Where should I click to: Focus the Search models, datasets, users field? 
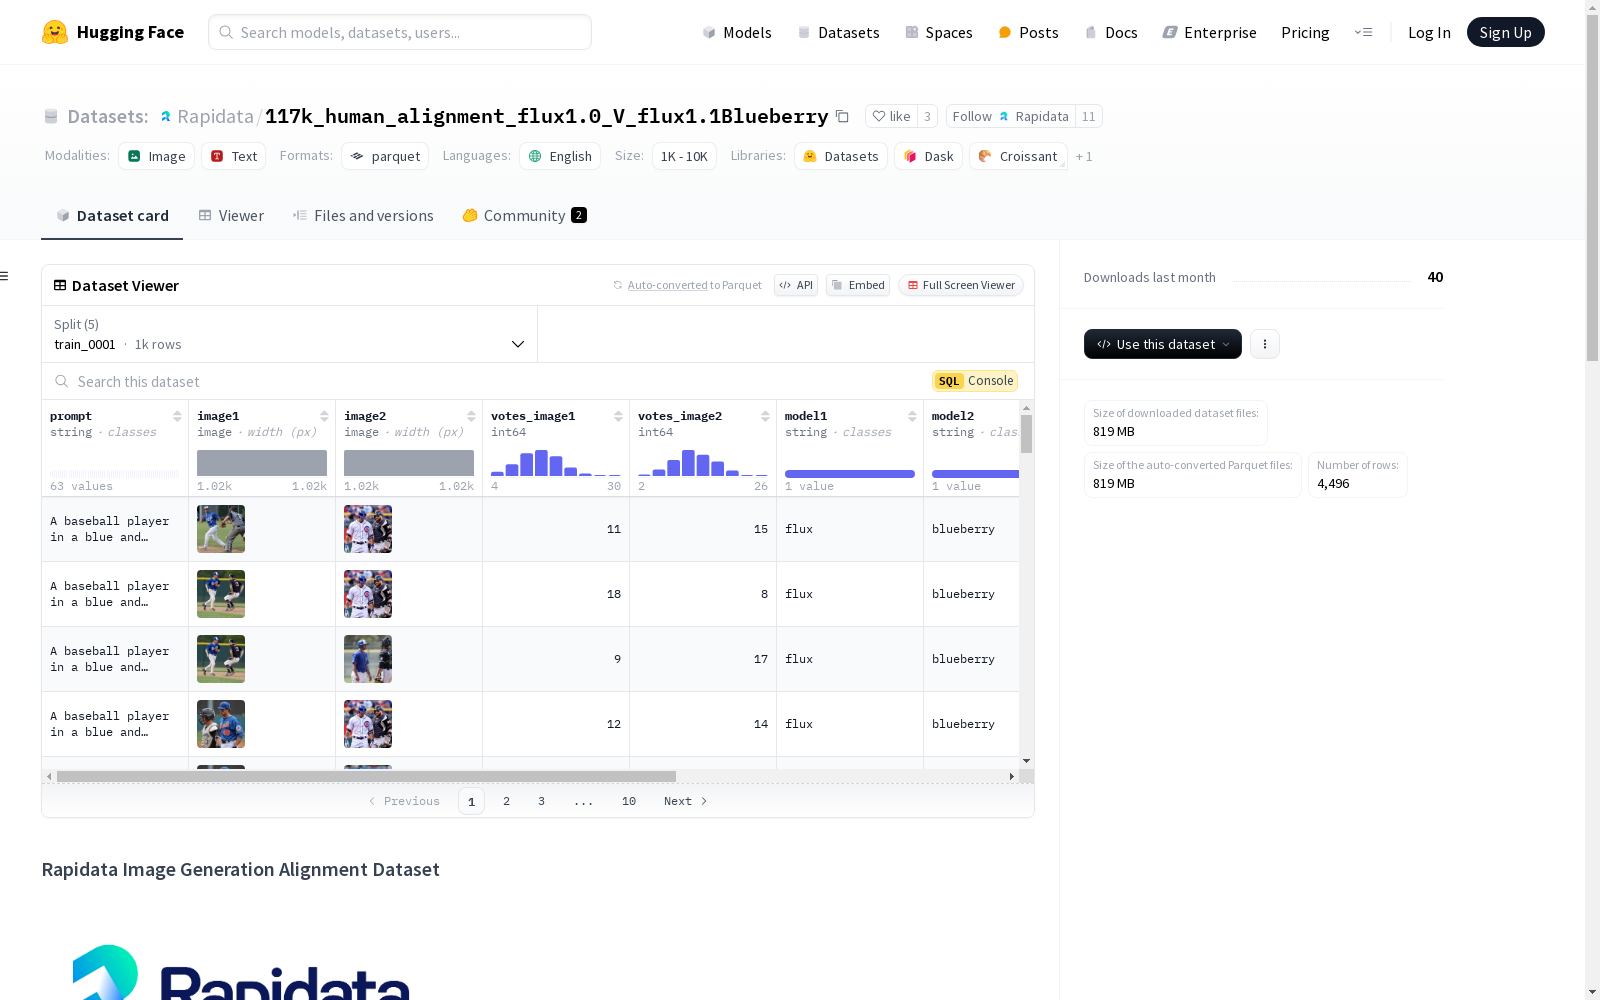click(x=400, y=32)
